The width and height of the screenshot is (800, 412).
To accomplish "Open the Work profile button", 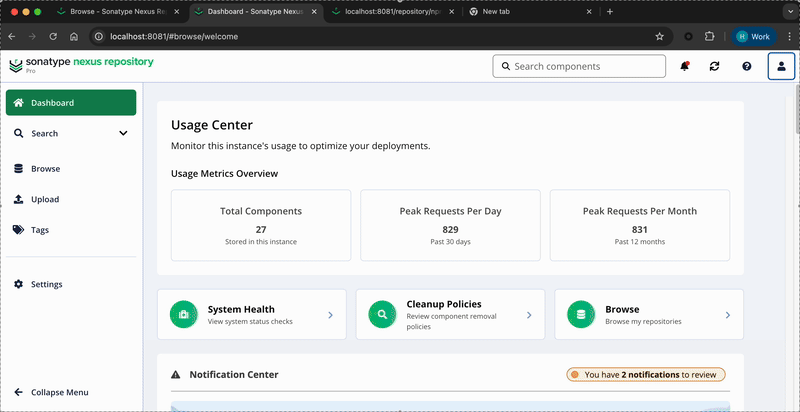I will coord(754,37).
